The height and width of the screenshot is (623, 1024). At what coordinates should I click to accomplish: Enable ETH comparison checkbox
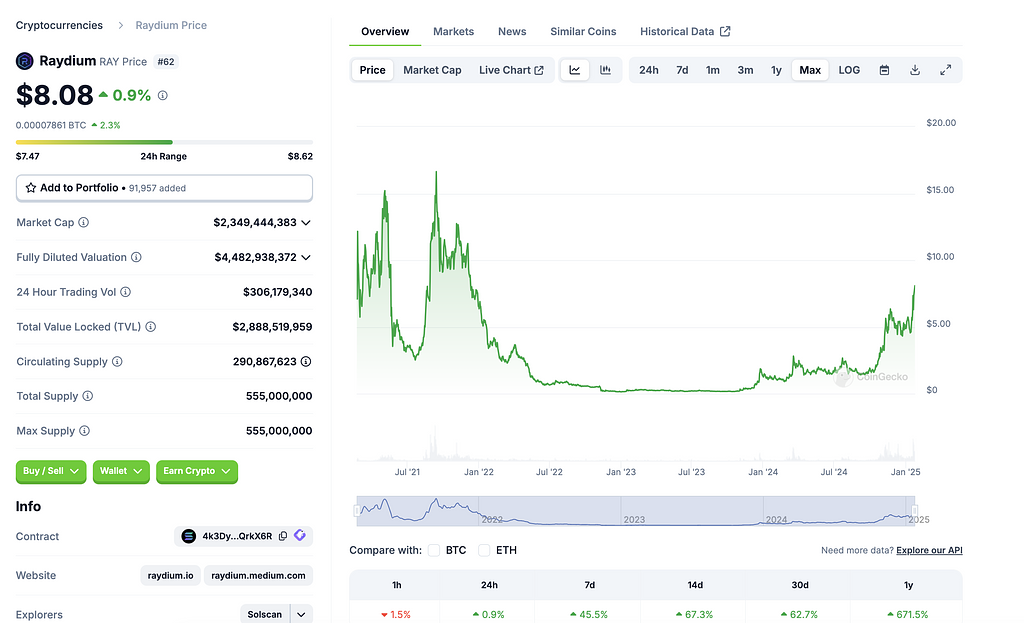click(484, 550)
